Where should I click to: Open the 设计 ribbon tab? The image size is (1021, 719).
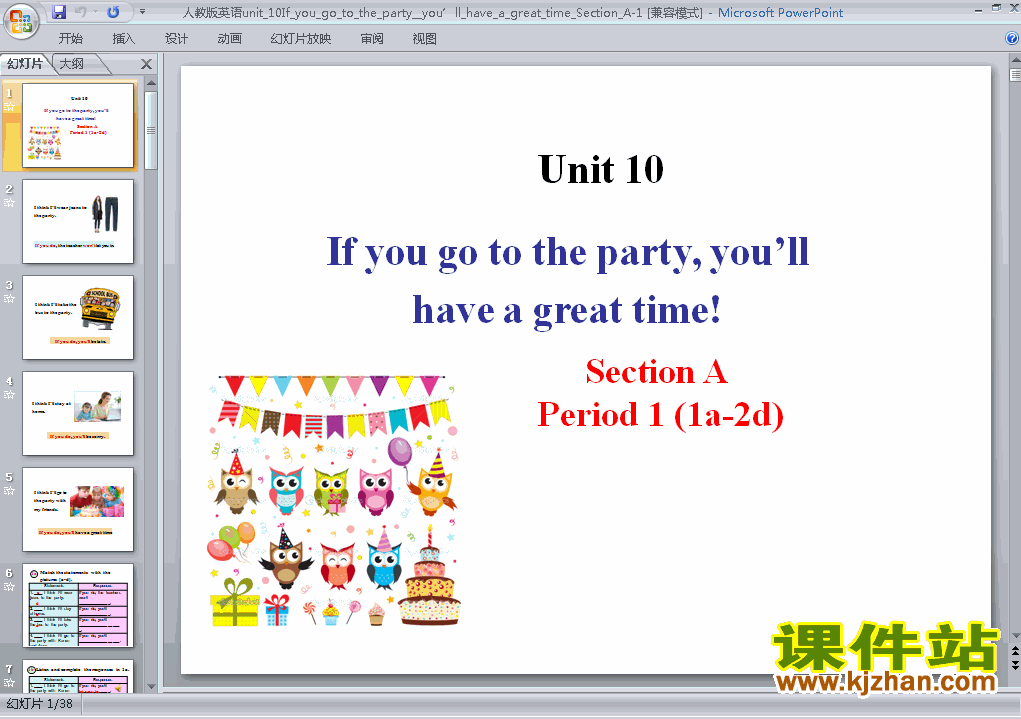(x=176, y=38)
